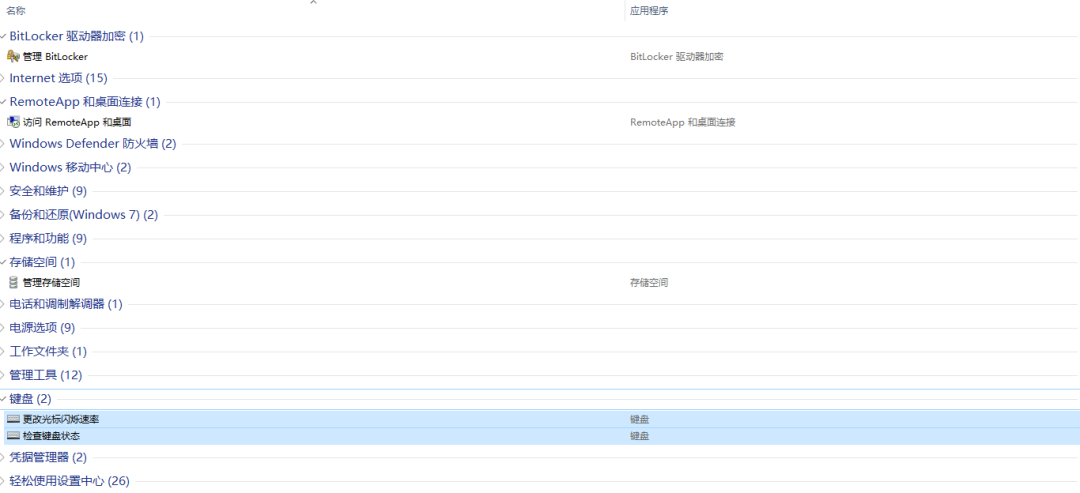Expand the 轻松使用设置中心 group chevron
Image resolution: width=1080 pixels, height=493 pixels.
[x=3, y=481]
